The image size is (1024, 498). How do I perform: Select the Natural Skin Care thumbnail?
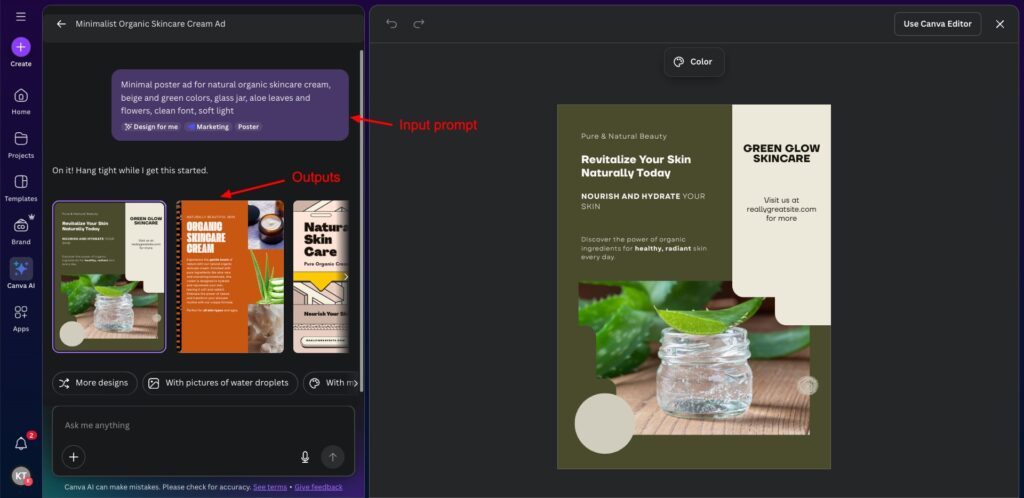pyautogui.click(x=321, y=277)
